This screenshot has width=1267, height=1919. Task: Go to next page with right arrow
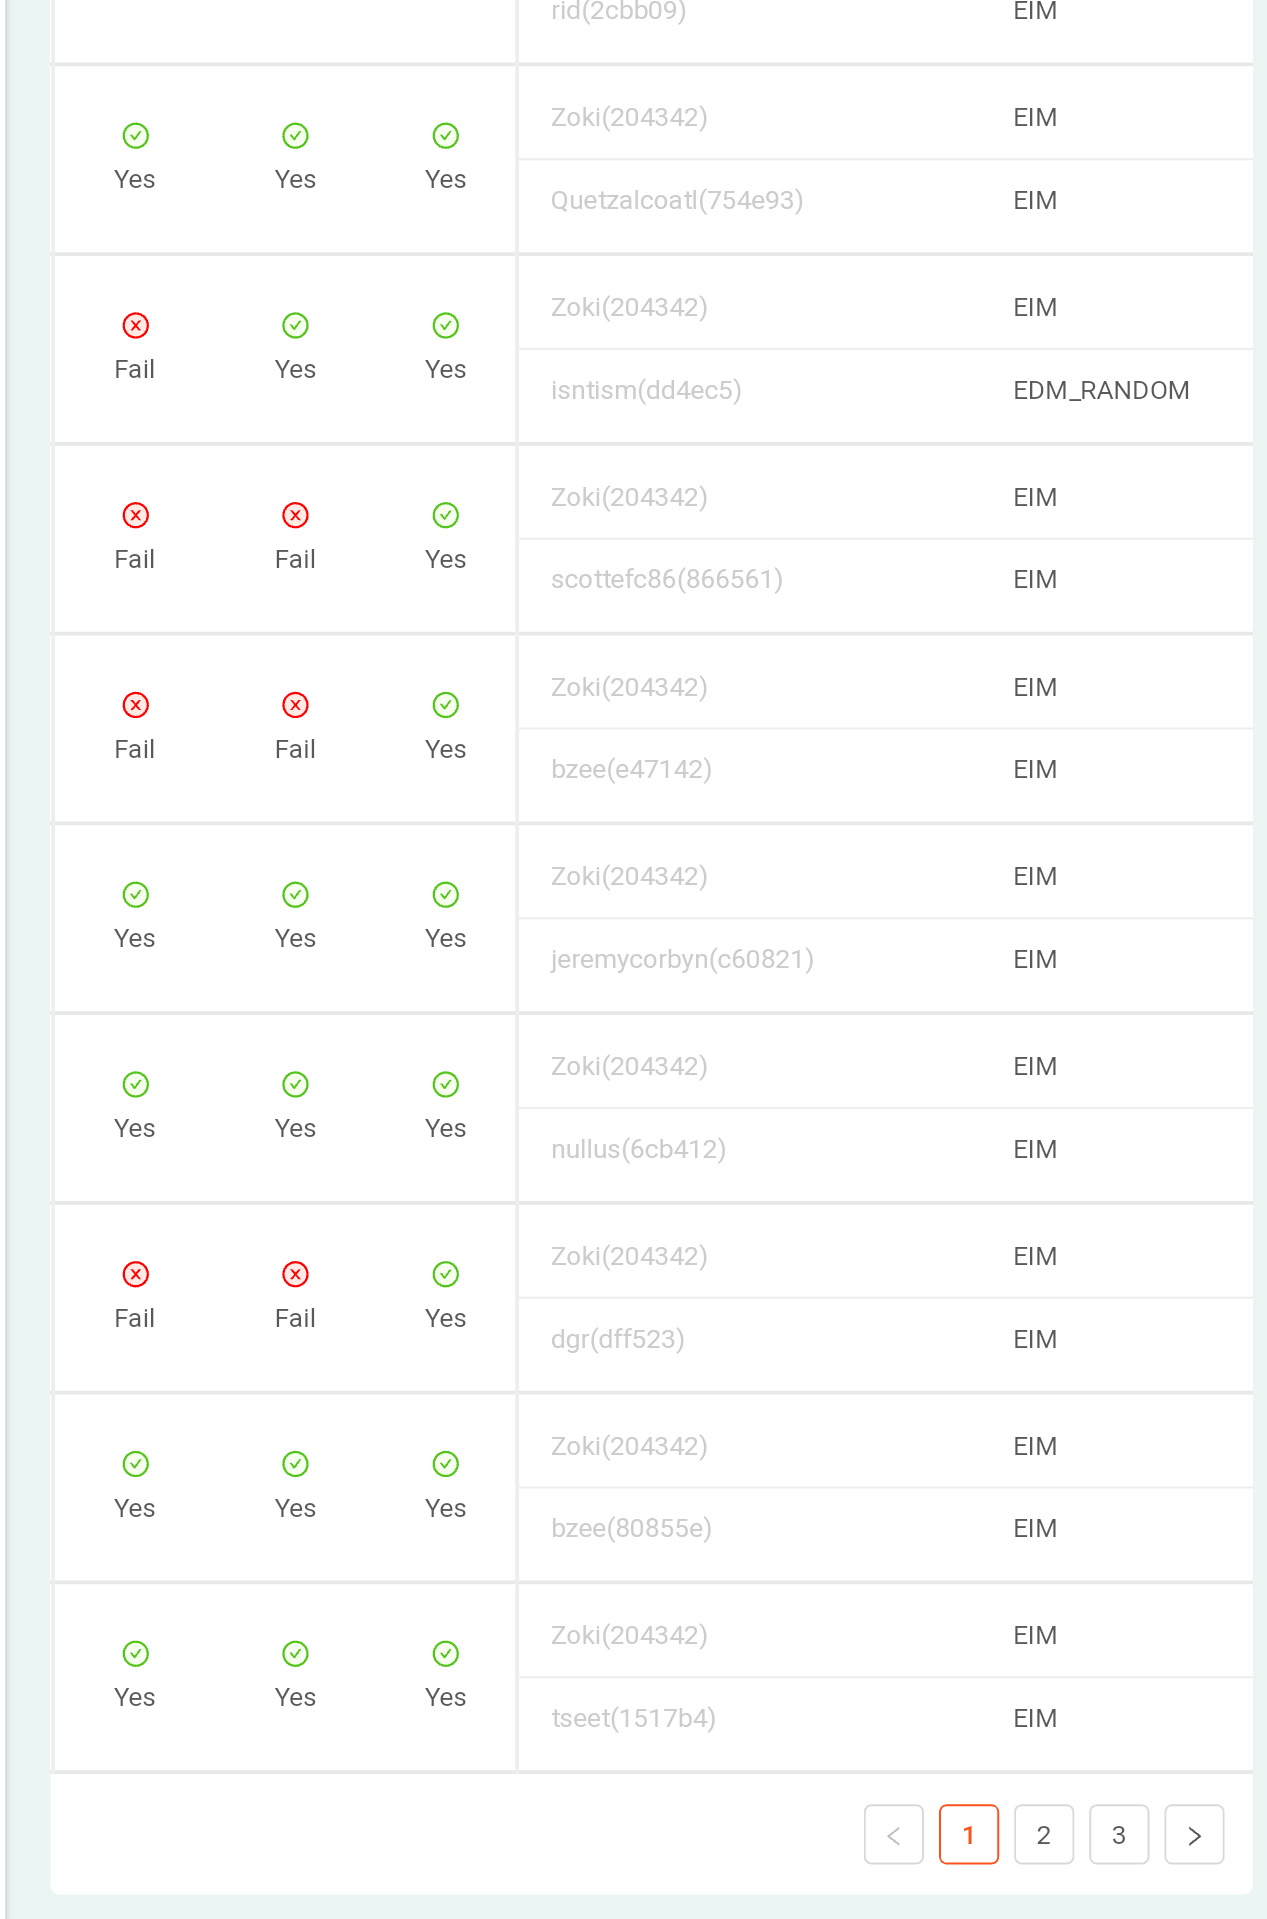point(1193,1835)
